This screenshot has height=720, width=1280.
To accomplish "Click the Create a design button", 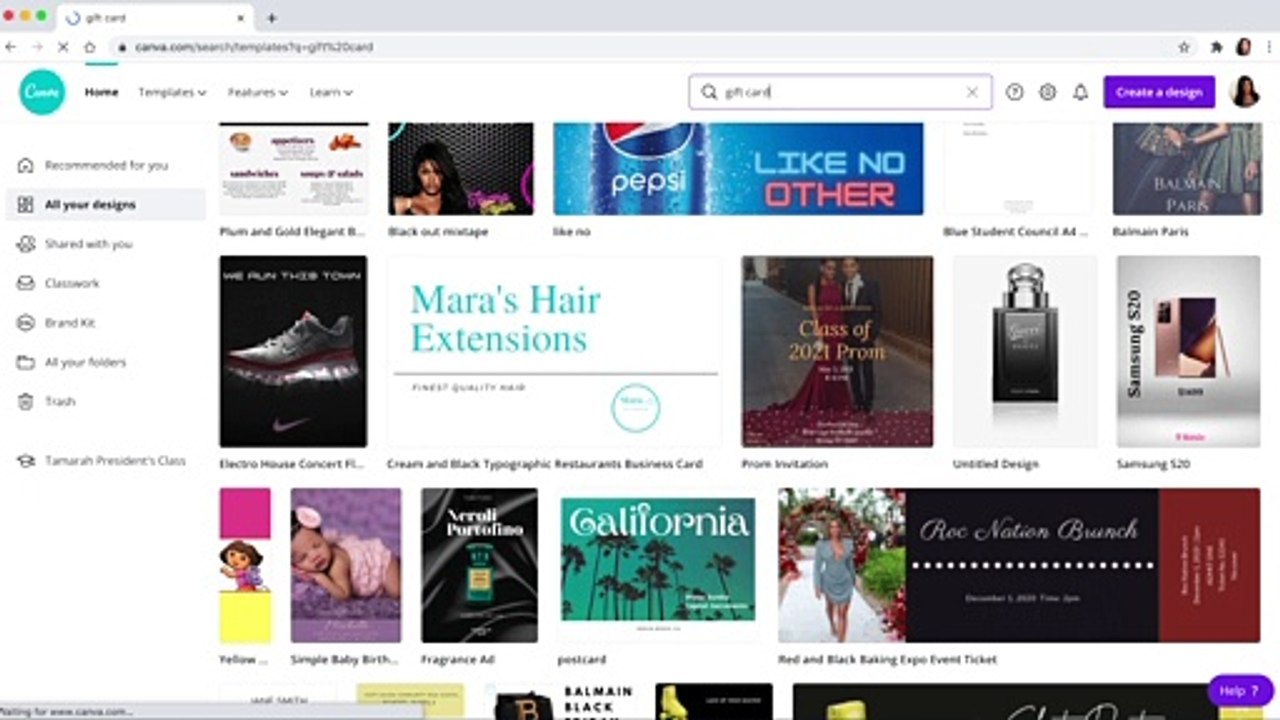I will click(x=1159, y=92).
